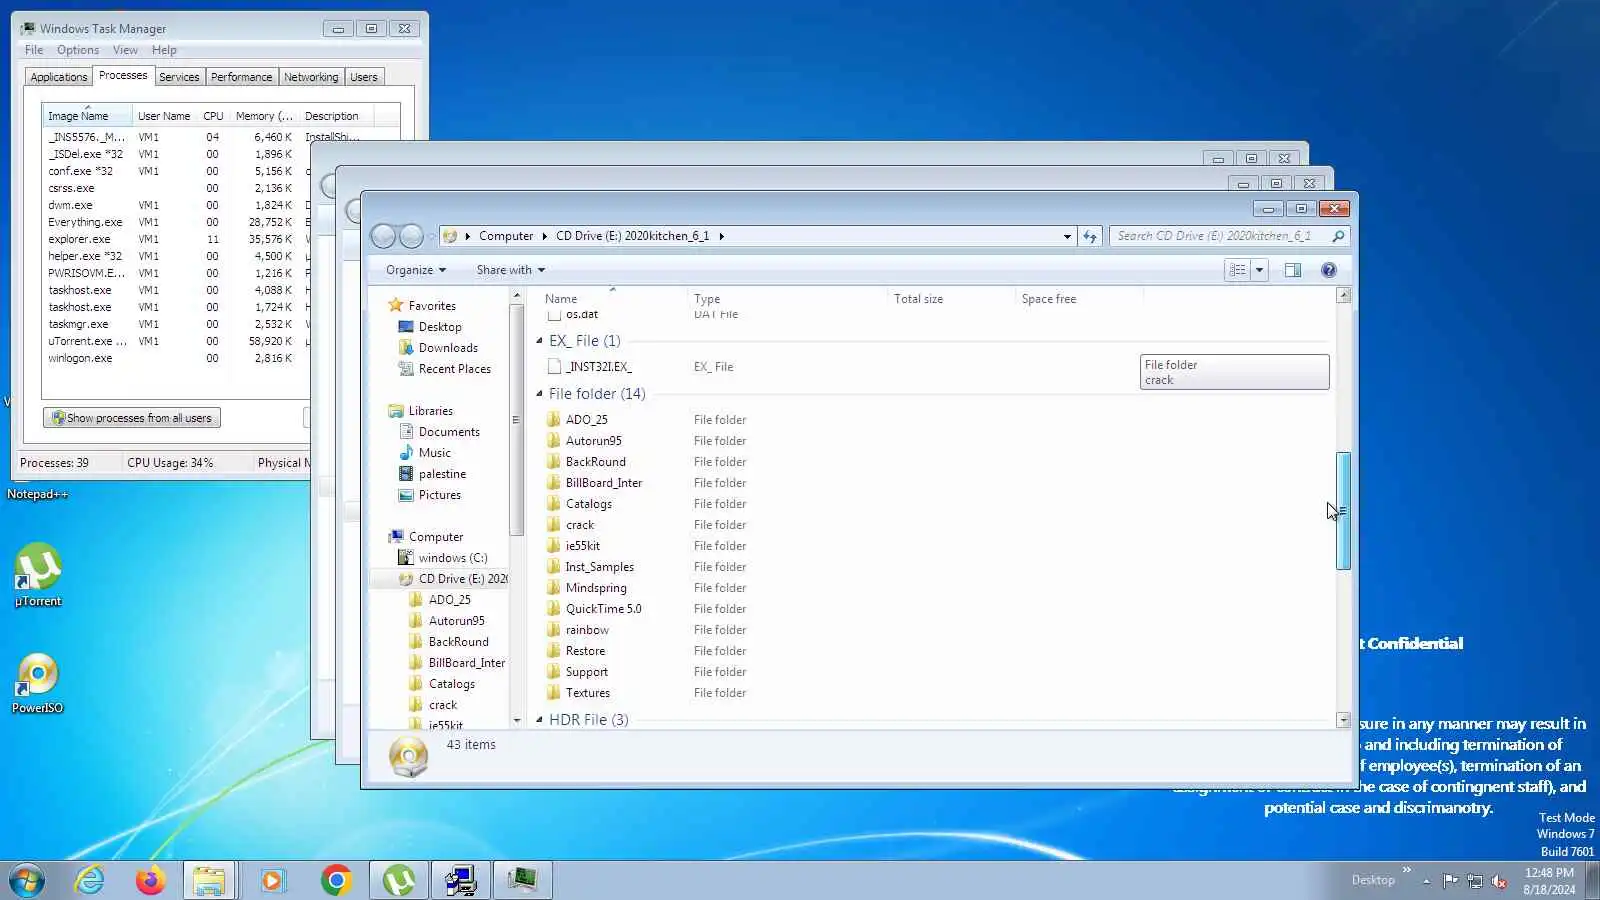Go back in the Explorer window
Image resolution: width=1600 pixels, height=900 pixels.
tap(383, 236)
